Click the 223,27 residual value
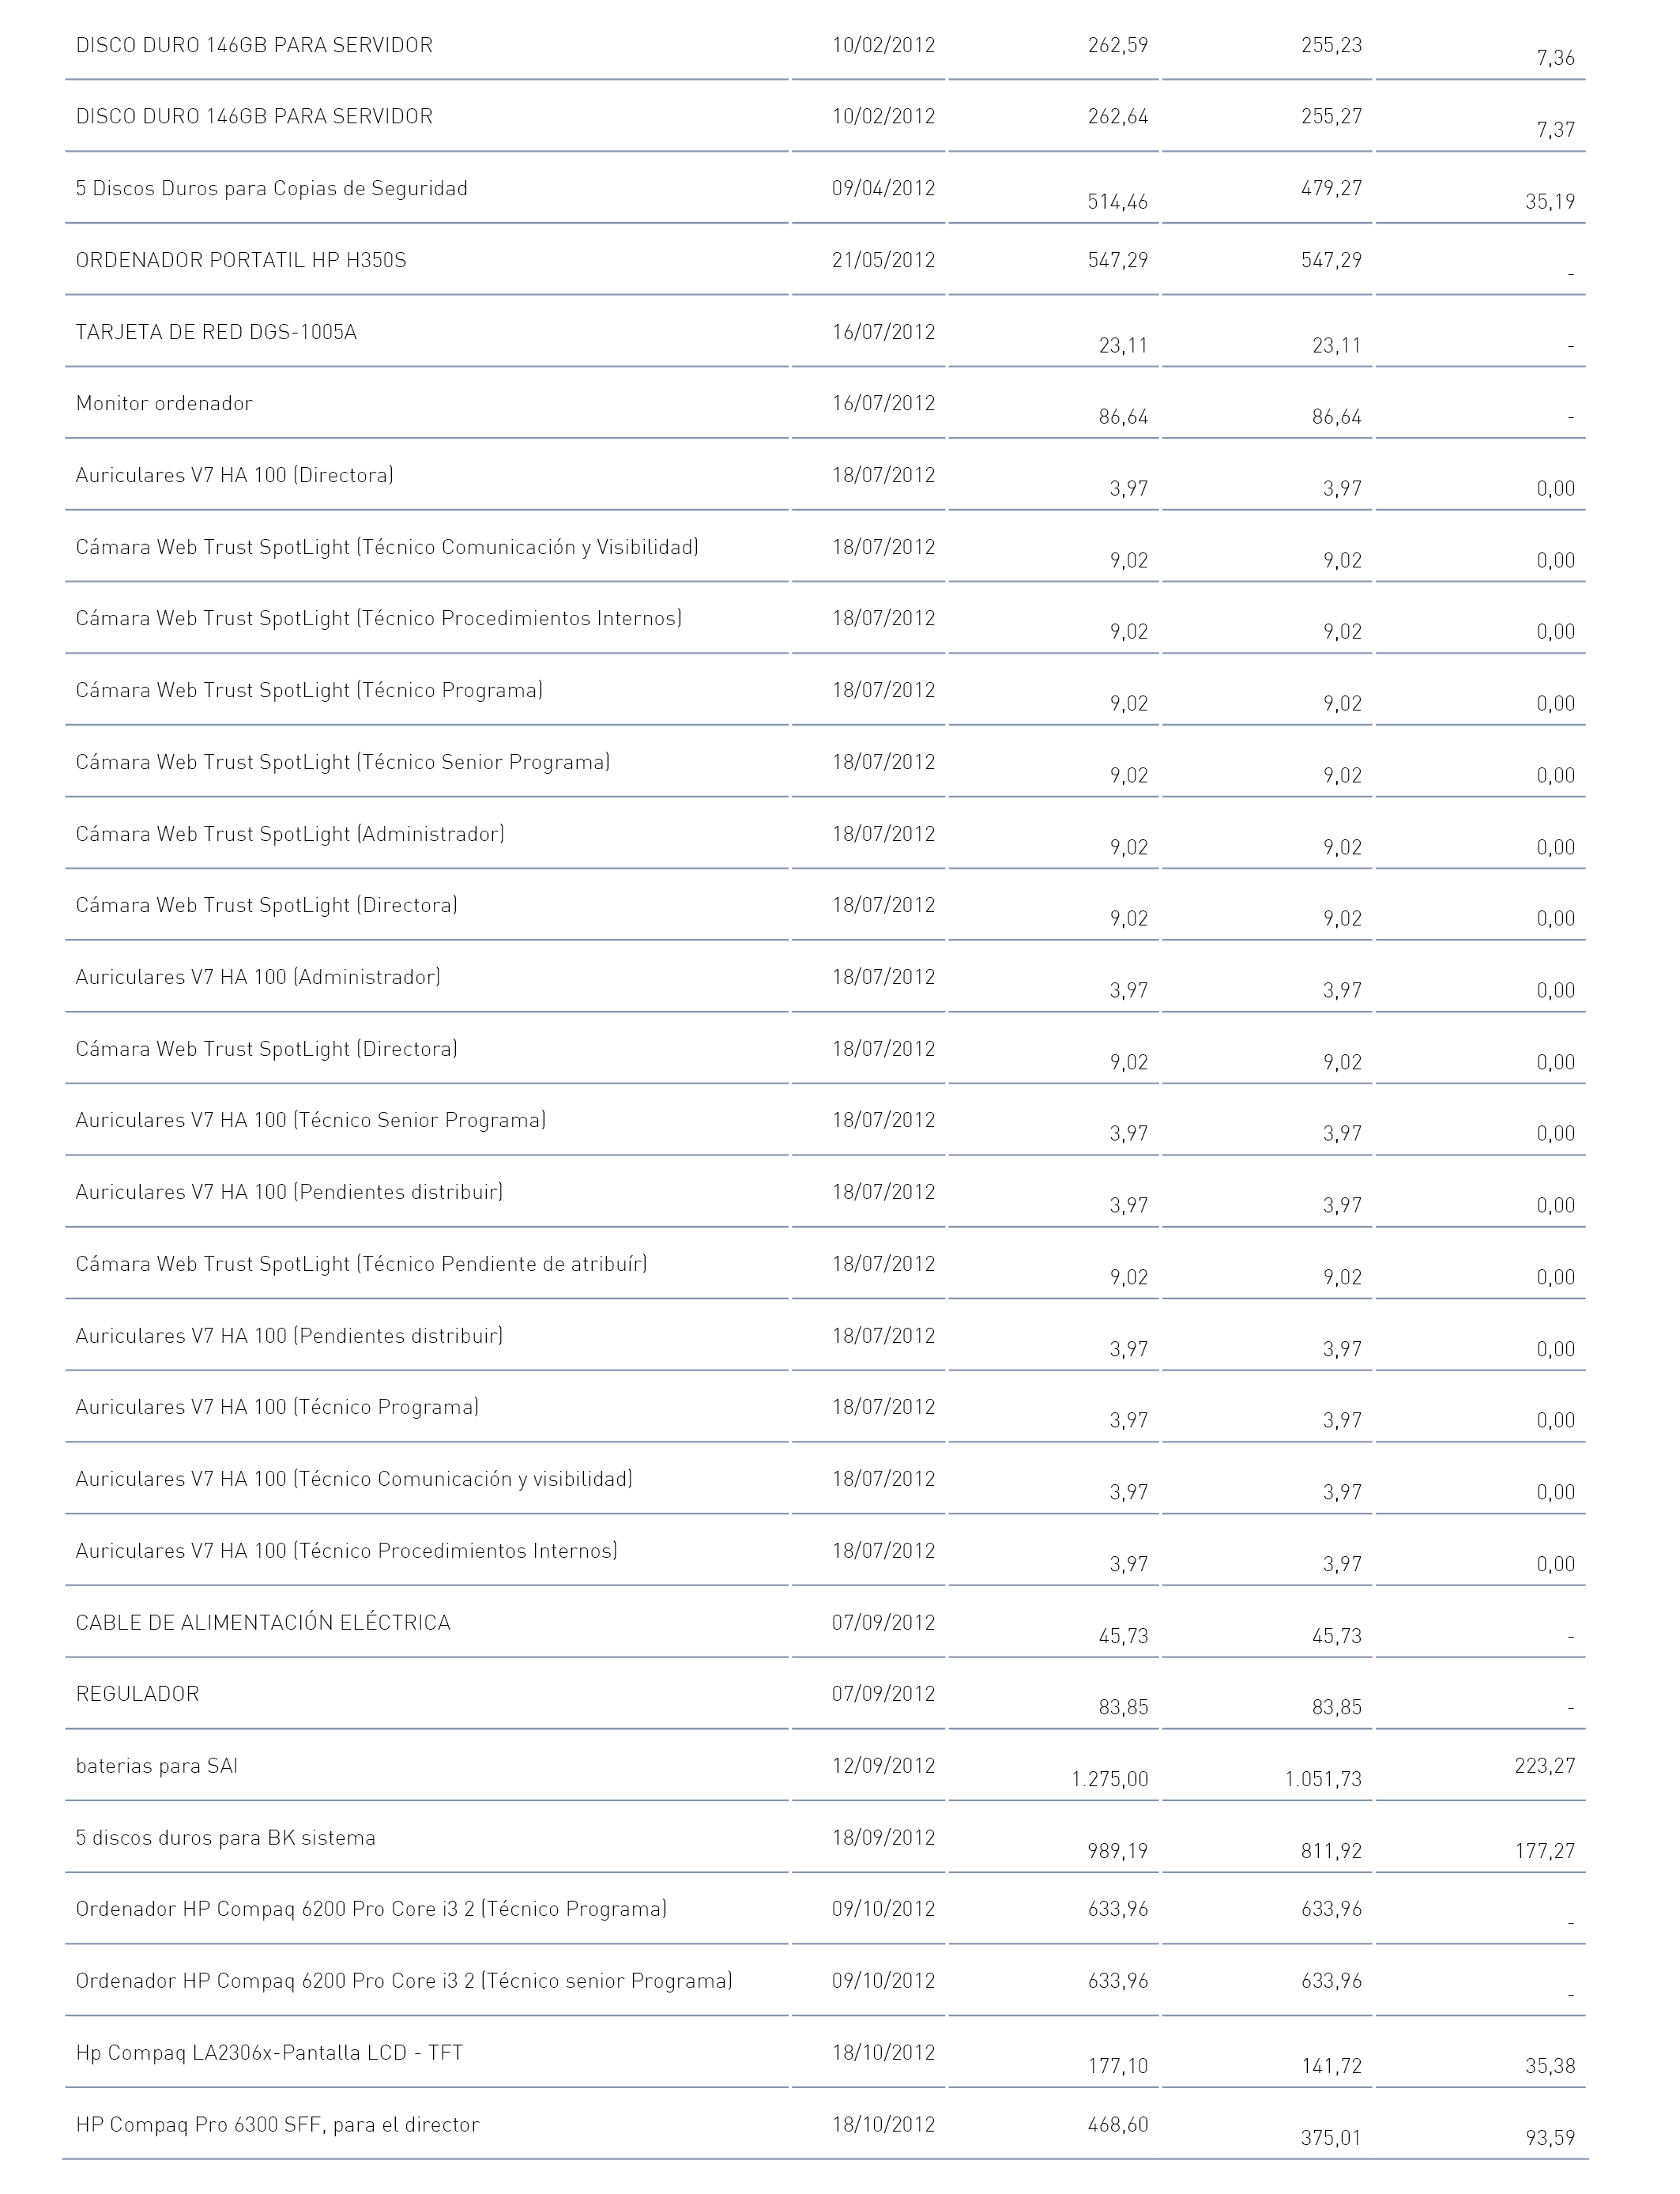 (1545, 1766)
